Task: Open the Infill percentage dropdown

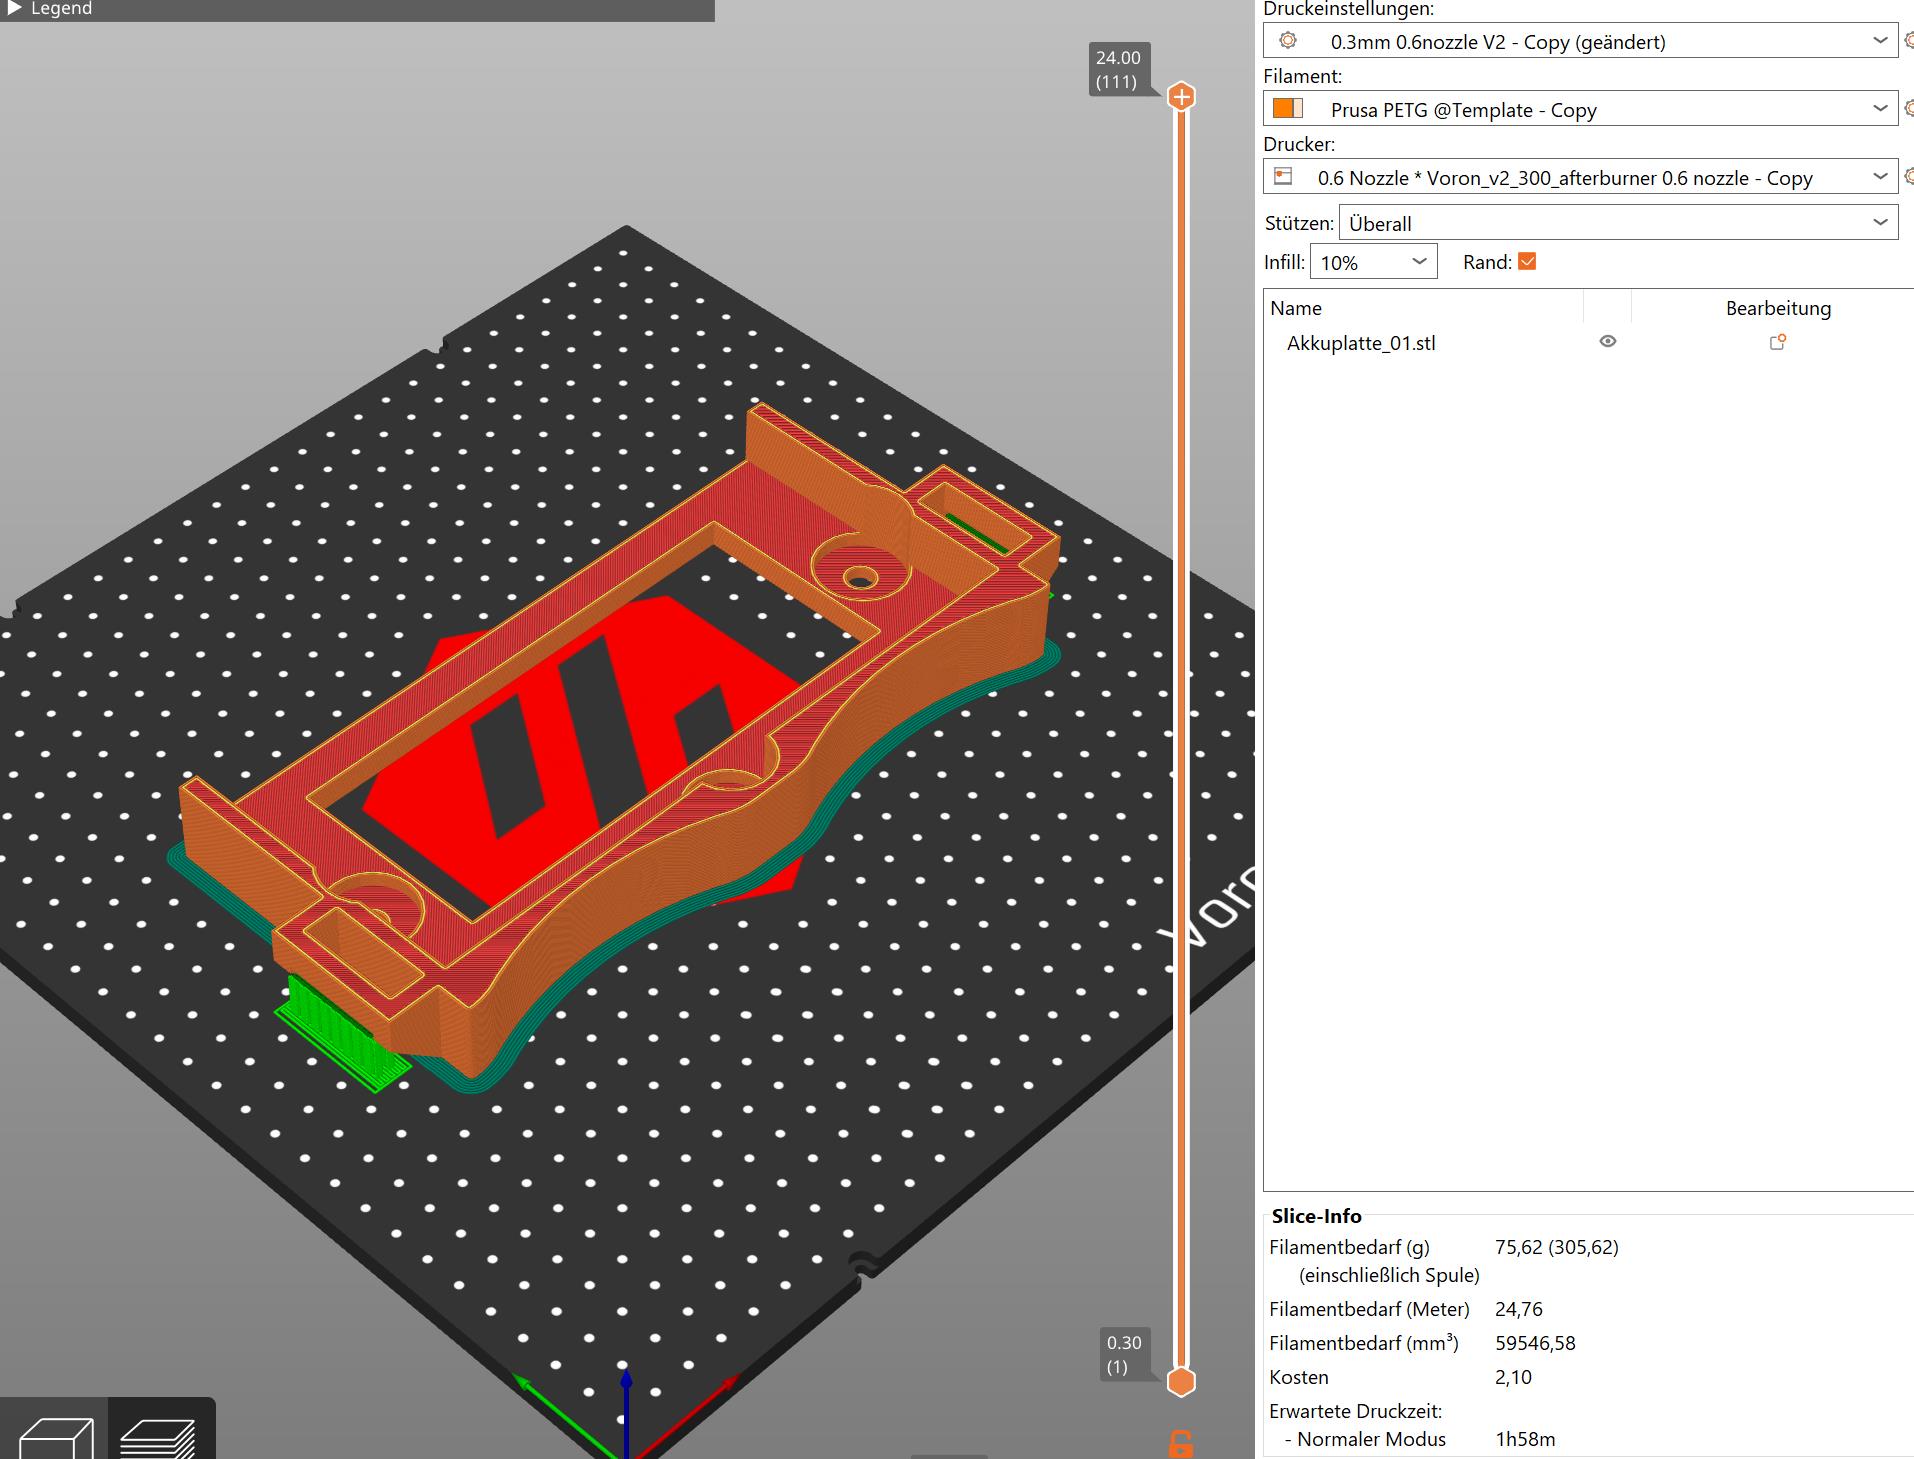Action: (1419, 262)
